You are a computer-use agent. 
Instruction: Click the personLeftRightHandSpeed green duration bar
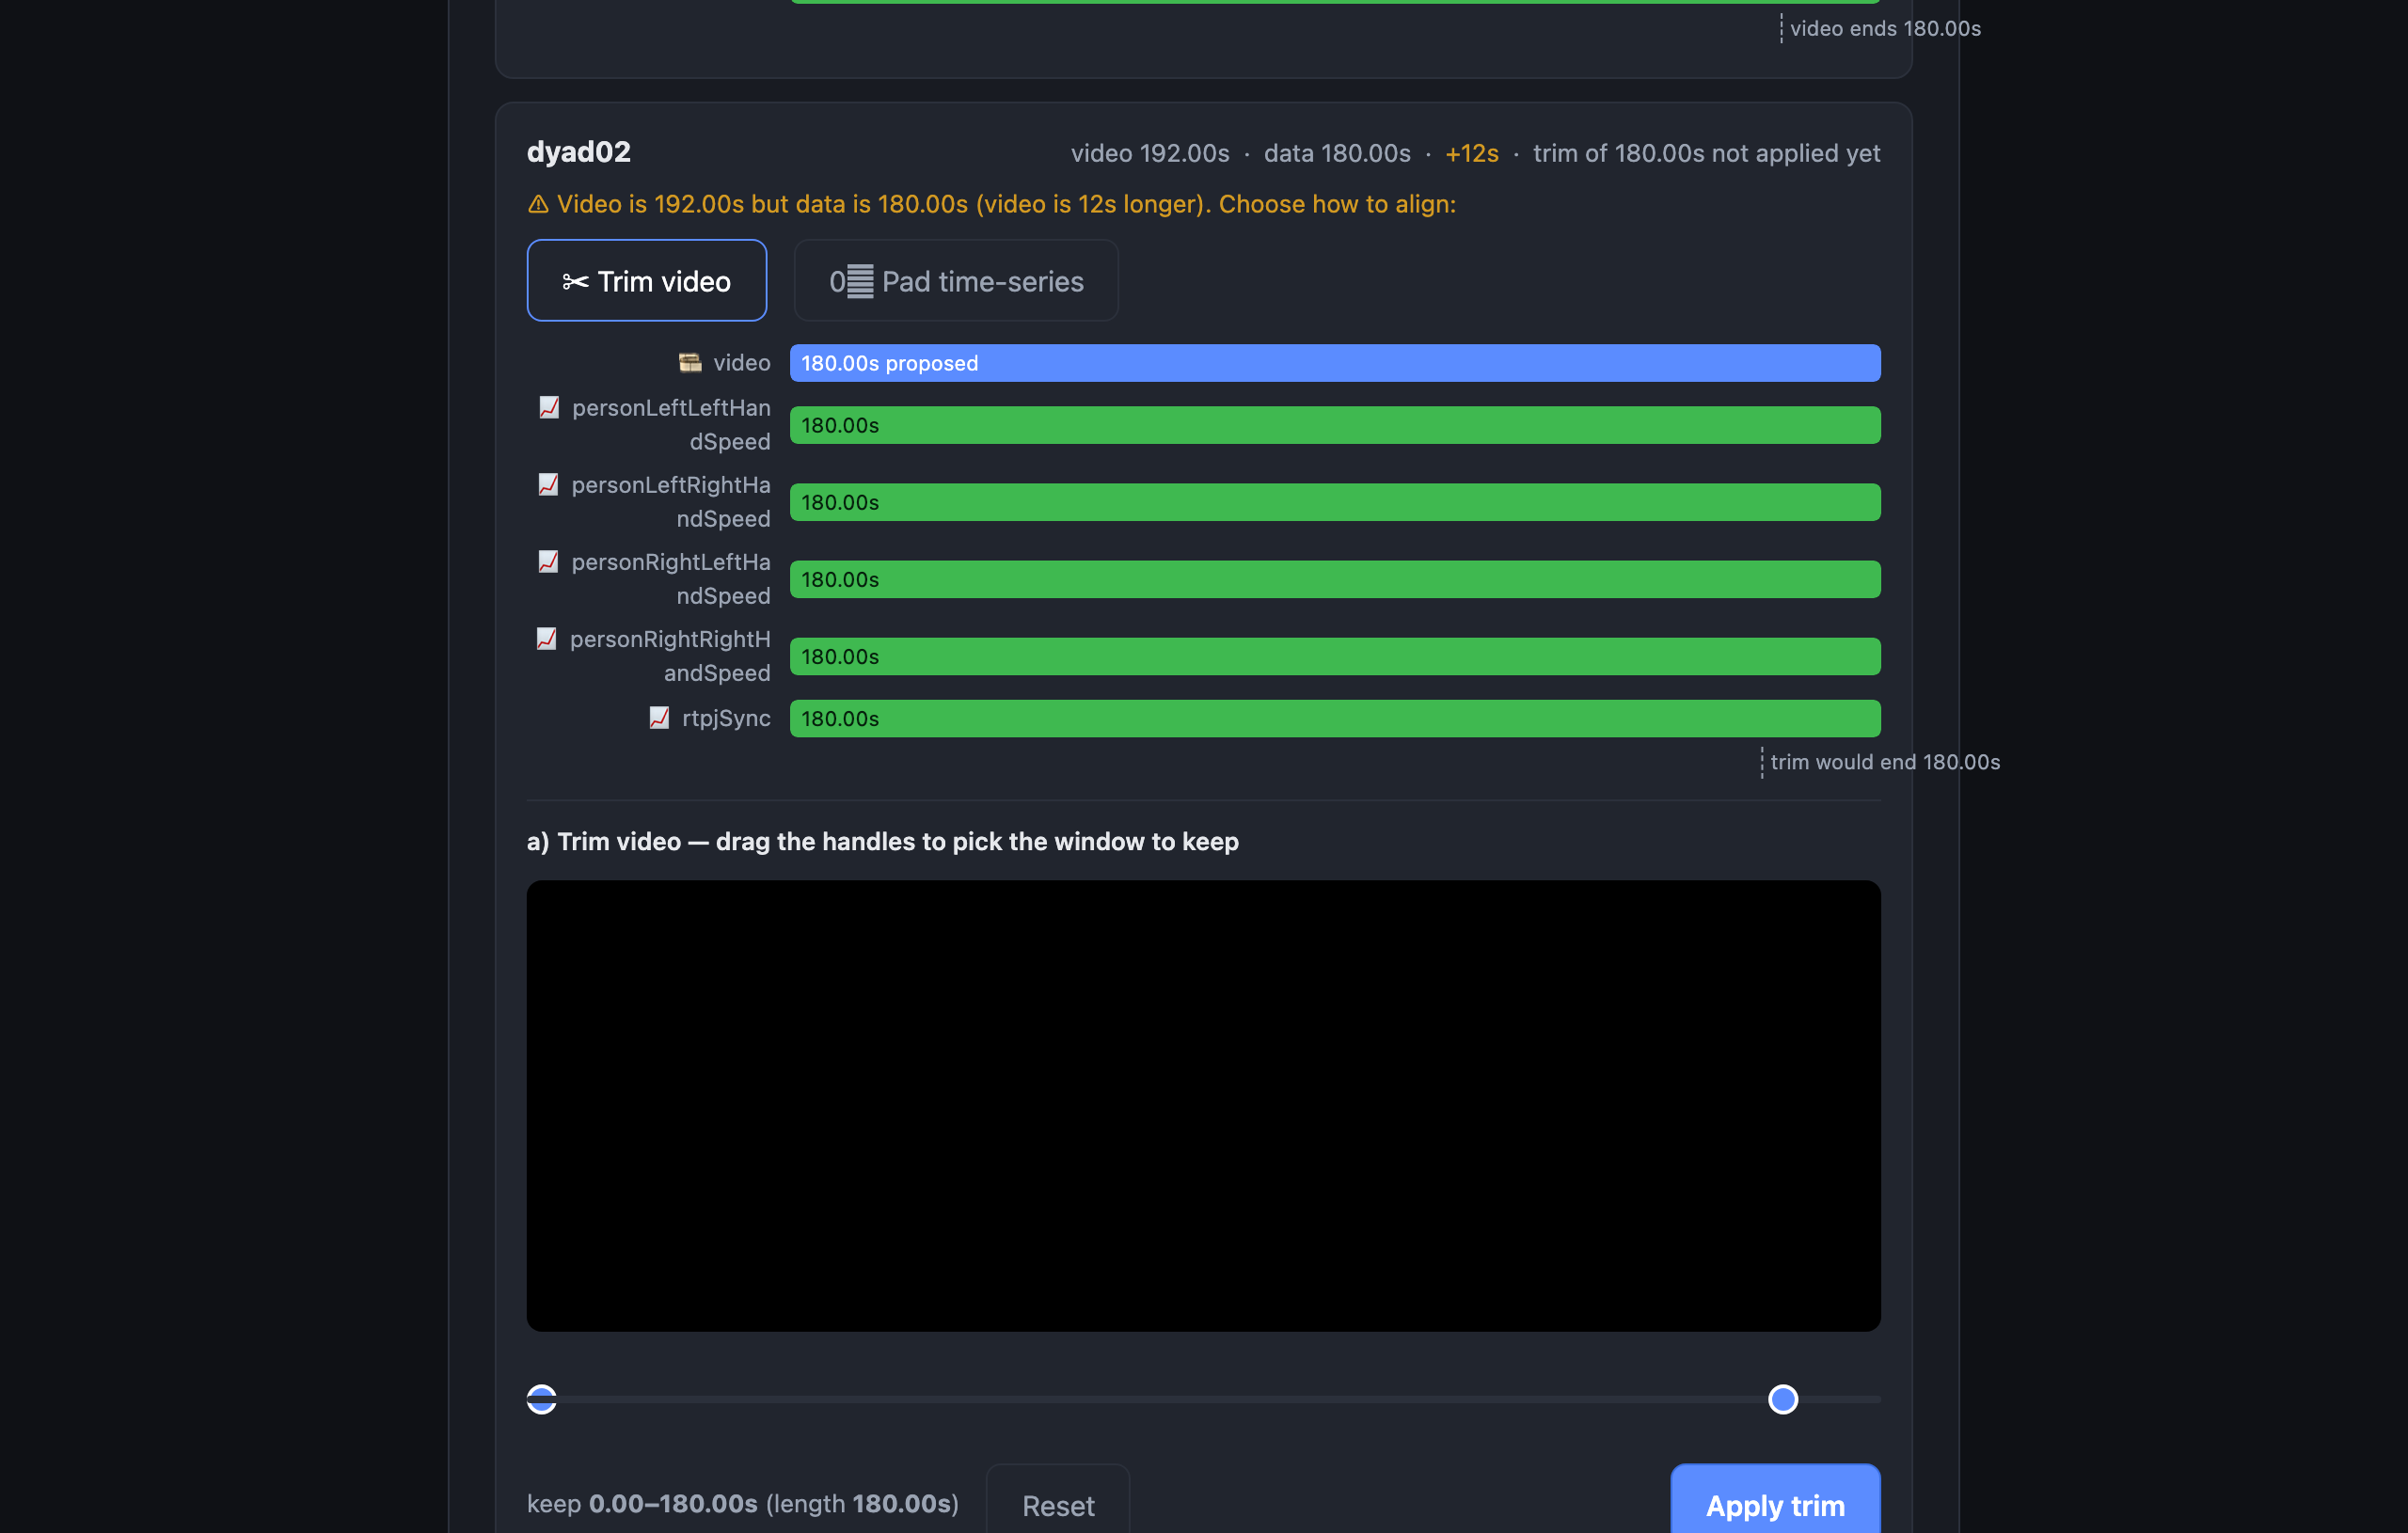[x=1335, y=502]
